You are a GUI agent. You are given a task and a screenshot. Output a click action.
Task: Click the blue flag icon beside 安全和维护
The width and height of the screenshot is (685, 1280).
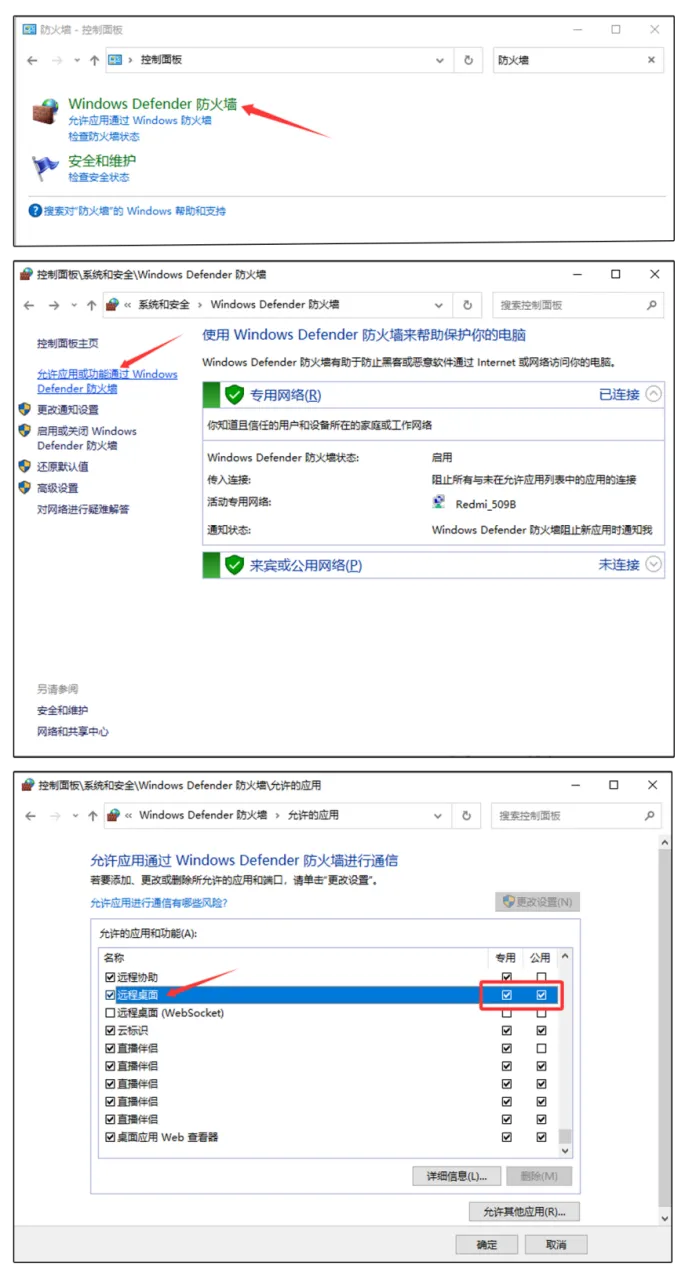[45, 168]
